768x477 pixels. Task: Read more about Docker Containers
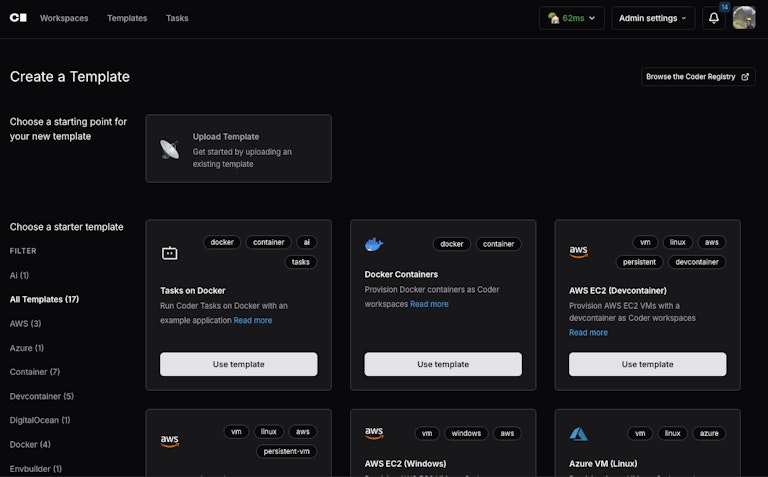pos(429,304)
